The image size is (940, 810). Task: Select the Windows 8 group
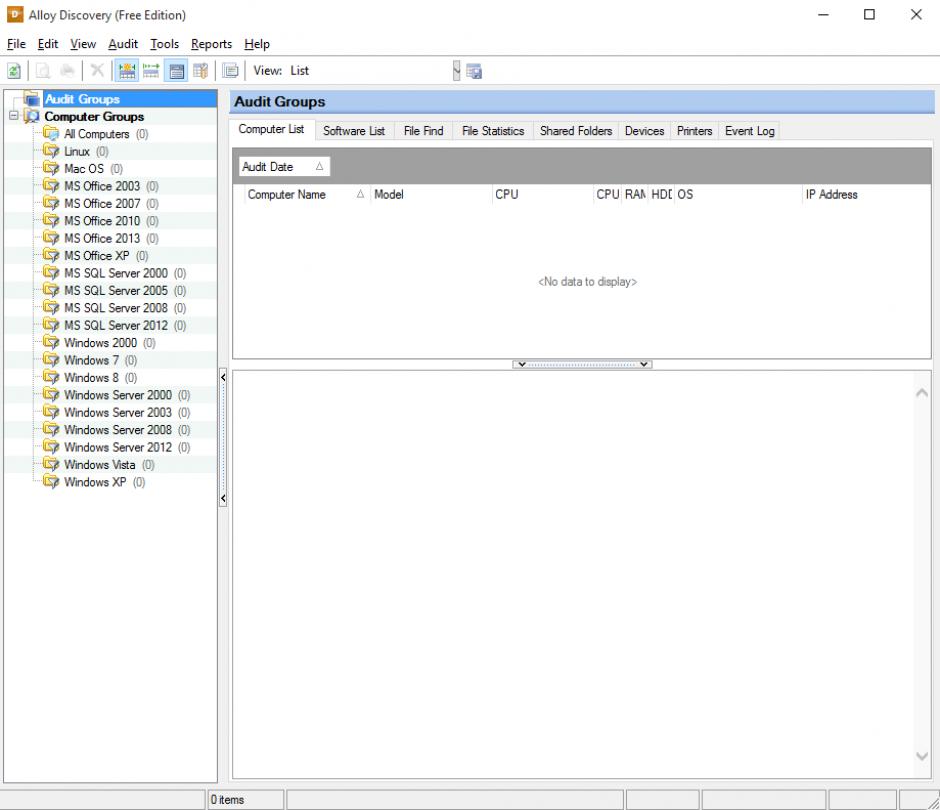91,377
